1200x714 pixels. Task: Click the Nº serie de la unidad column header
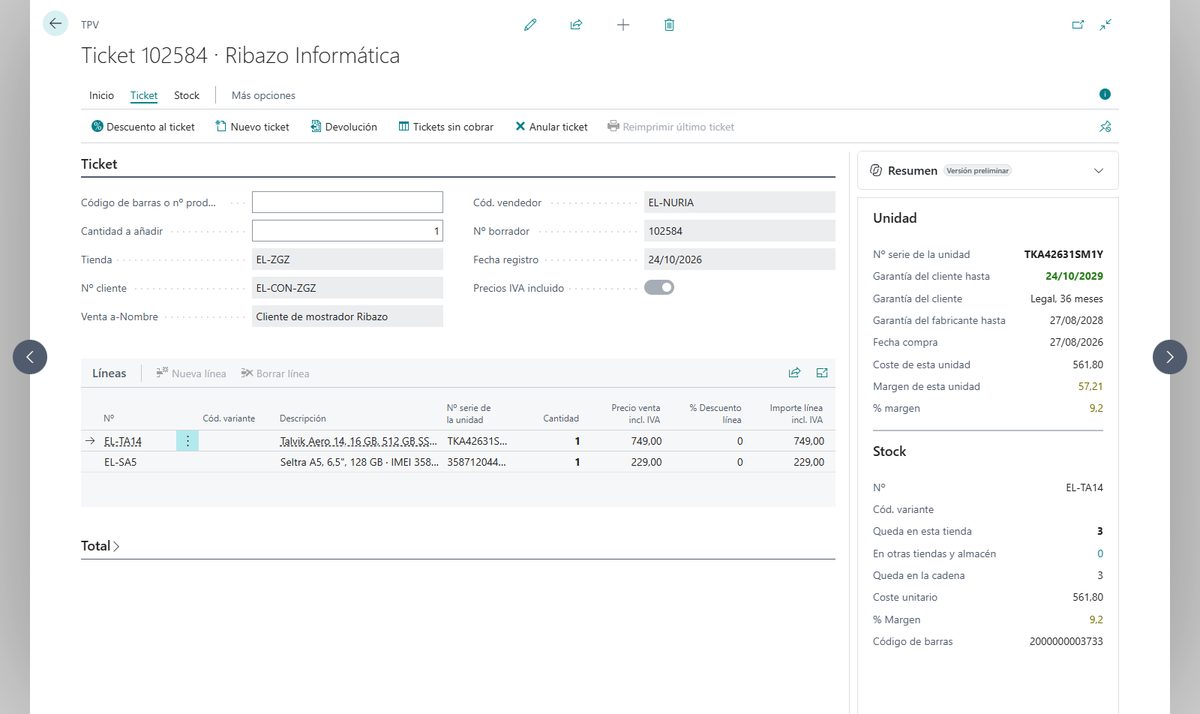pyautogui.click(x=469, y=413)
